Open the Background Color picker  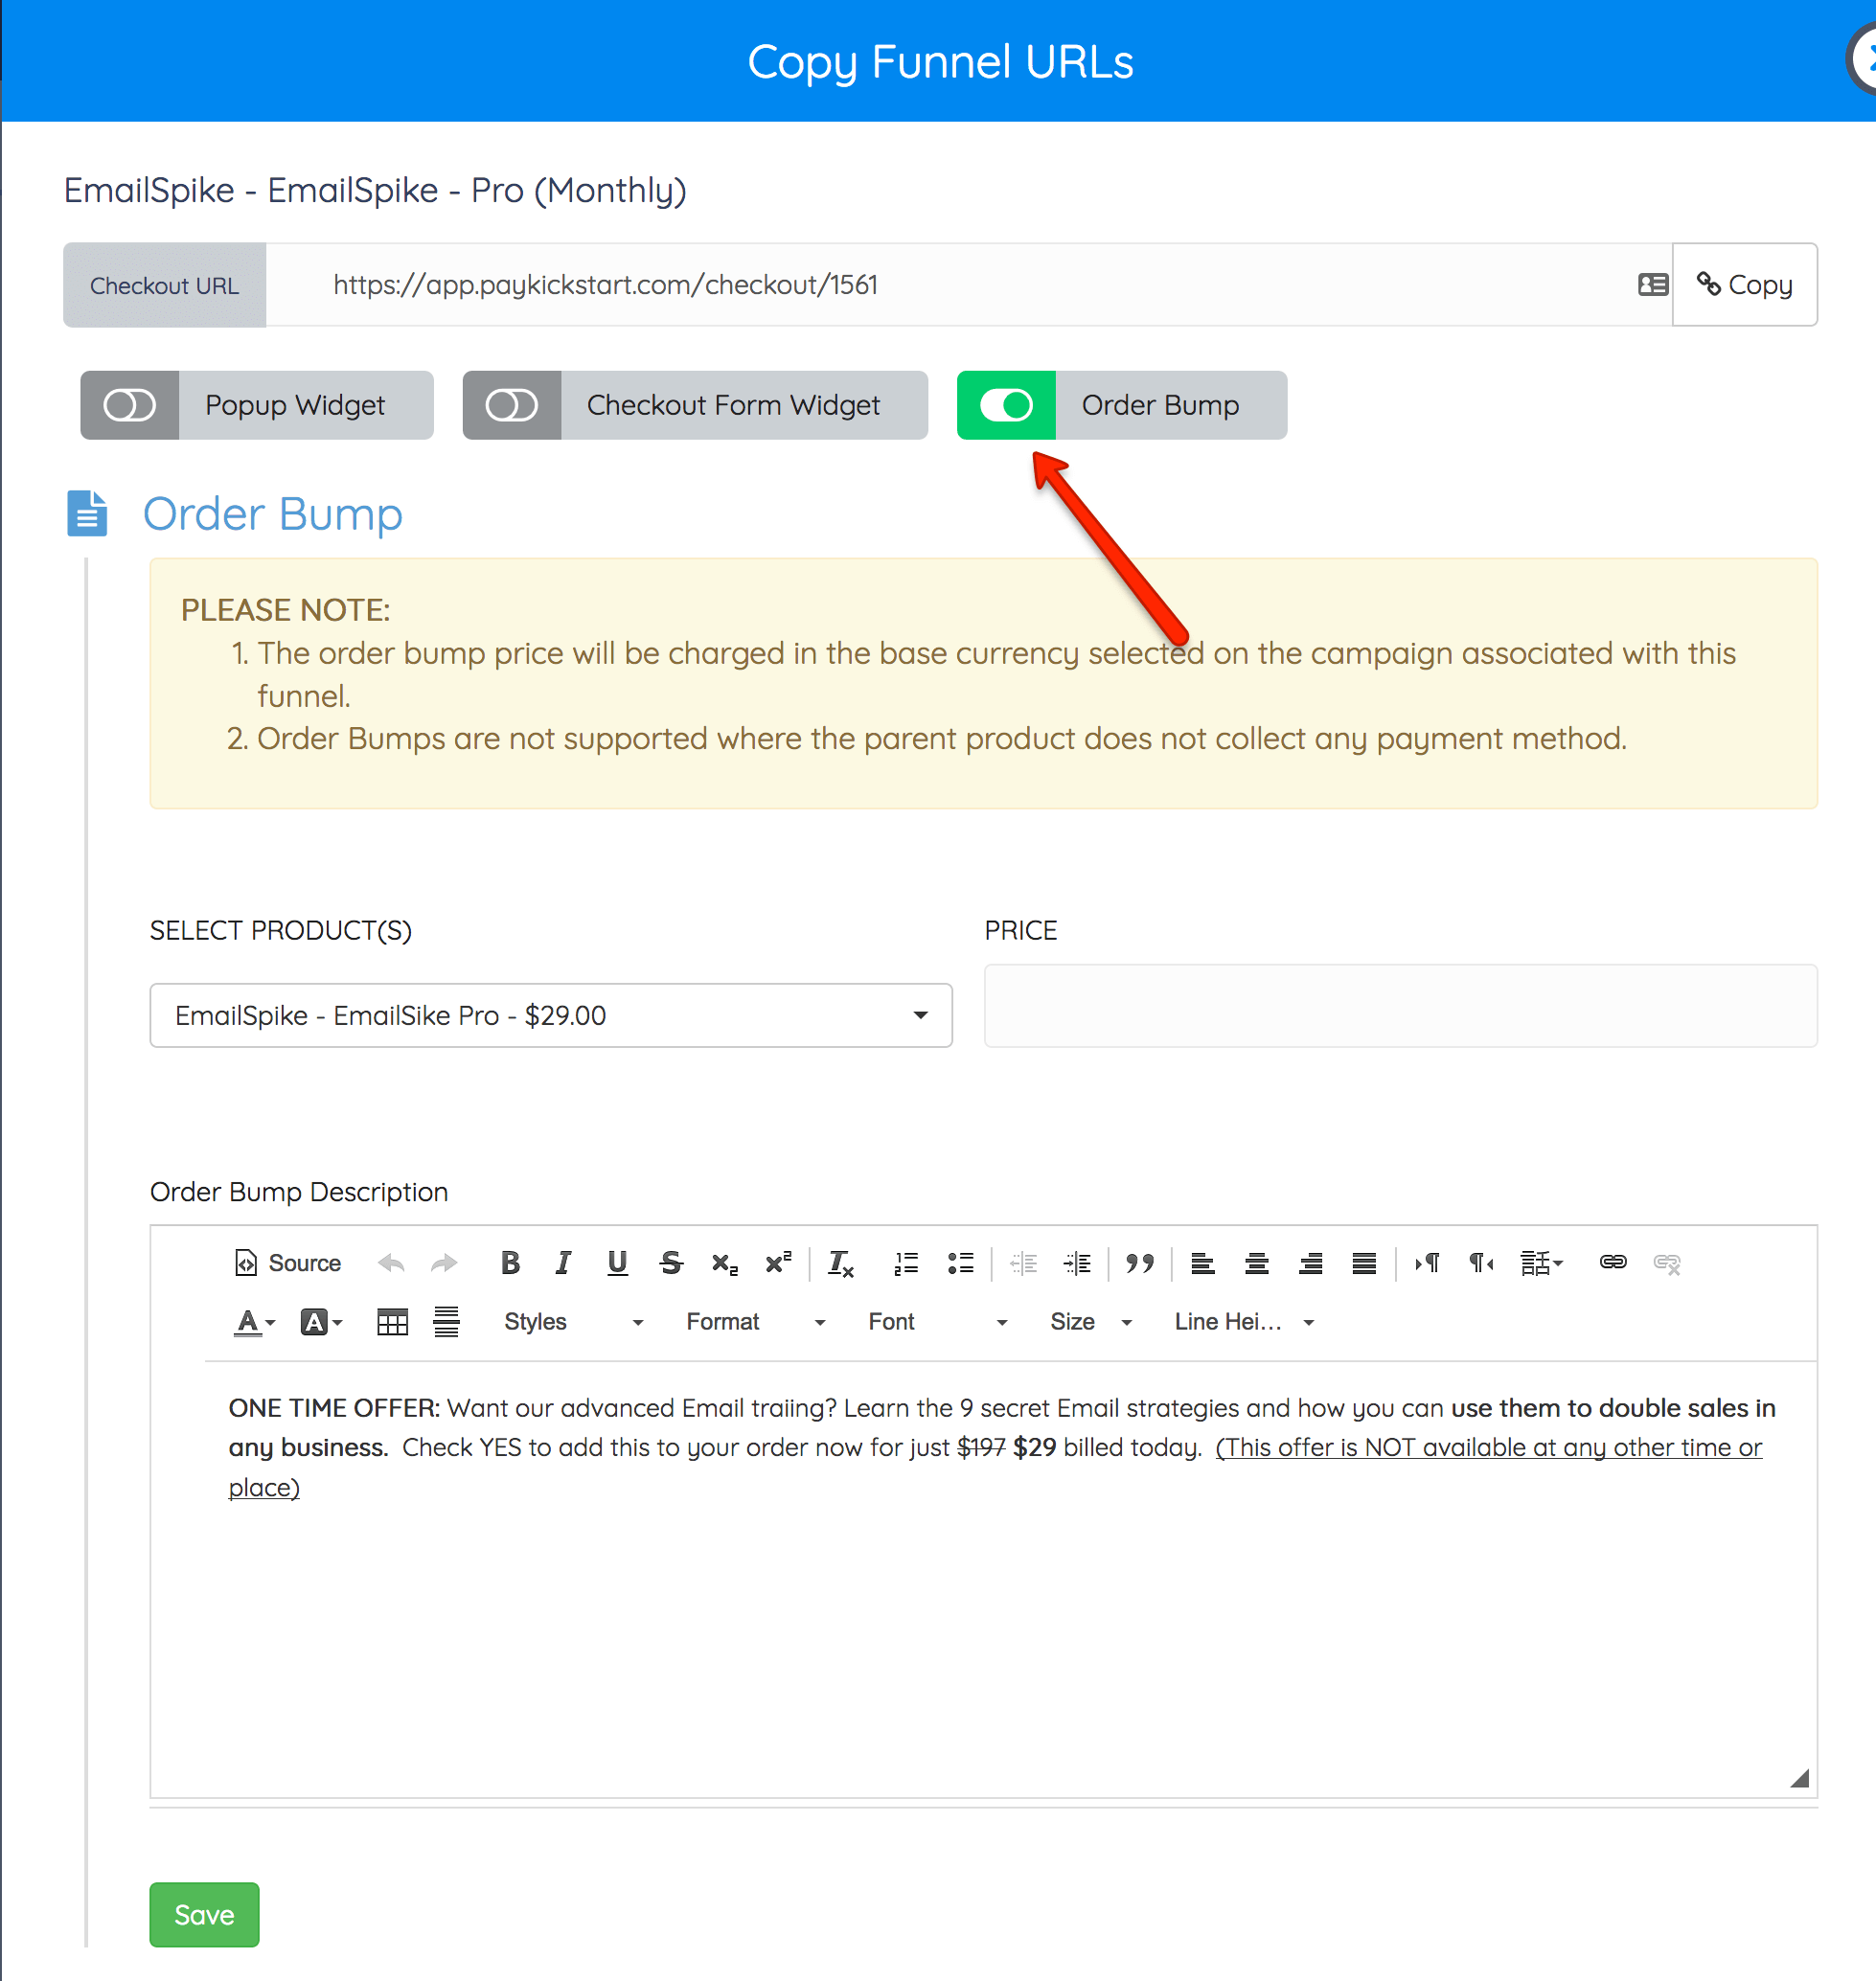(x=321, y=1322)
